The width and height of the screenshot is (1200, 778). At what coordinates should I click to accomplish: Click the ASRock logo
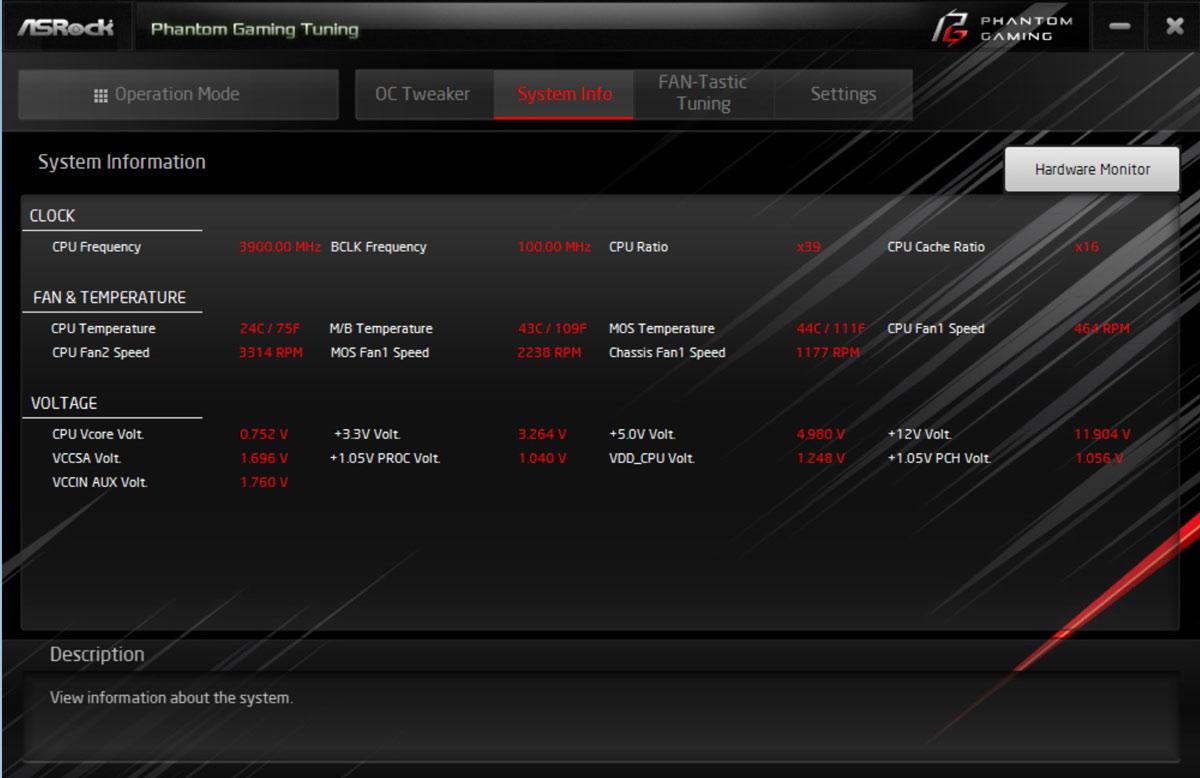point(65,28)
